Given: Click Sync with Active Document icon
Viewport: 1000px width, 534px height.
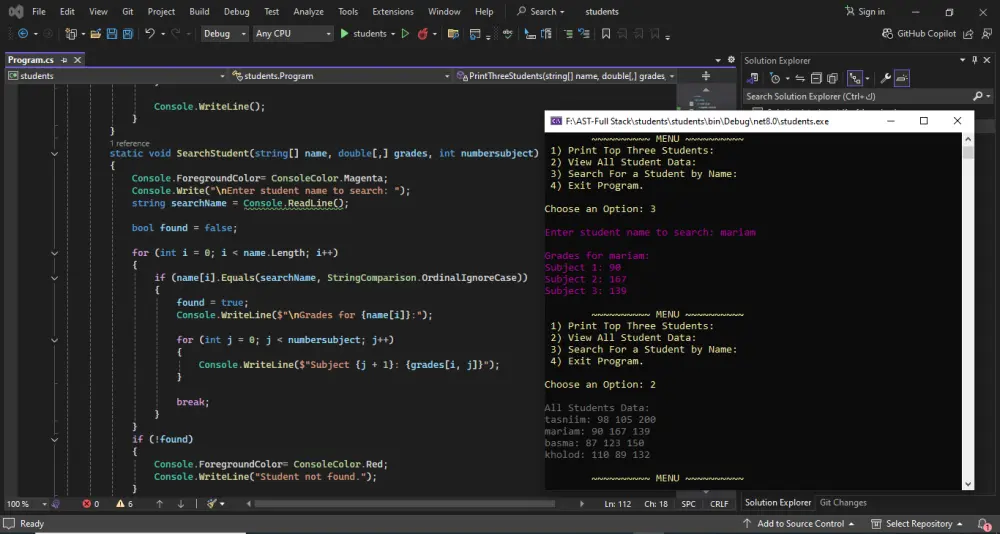Looking at the screenshot, I should pyautogui.click(x=799, y=78).
